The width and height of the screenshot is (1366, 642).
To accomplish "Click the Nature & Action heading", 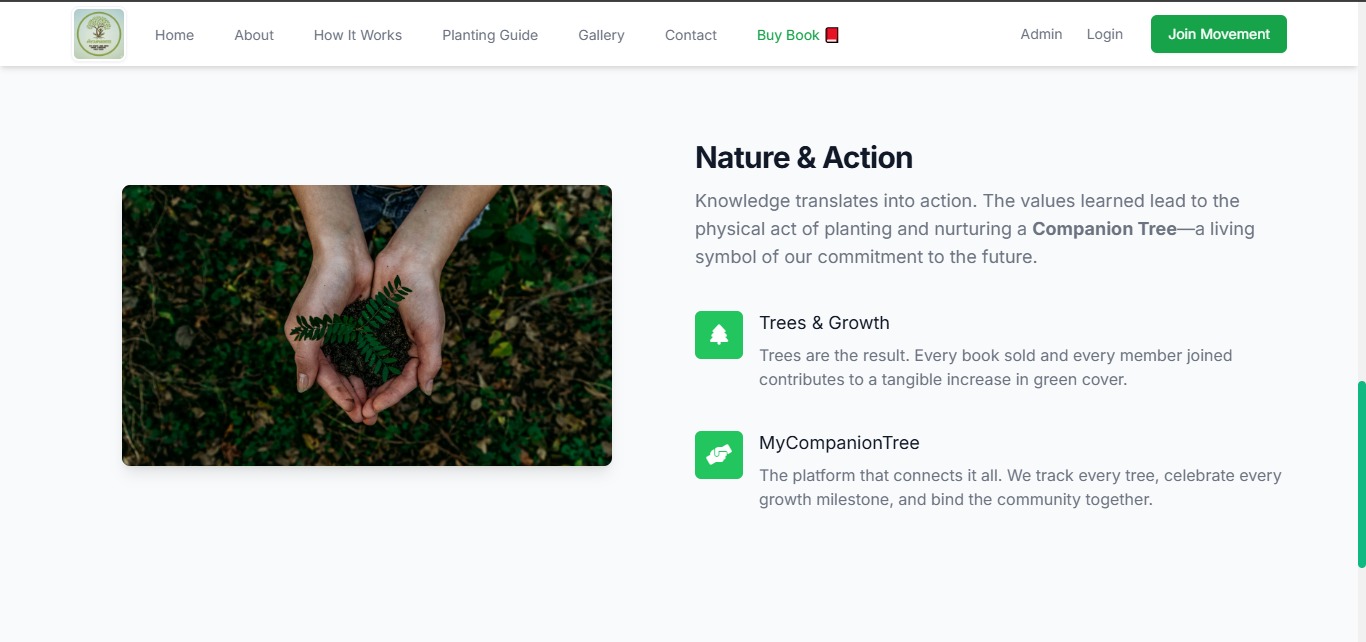I will (804, 157).
